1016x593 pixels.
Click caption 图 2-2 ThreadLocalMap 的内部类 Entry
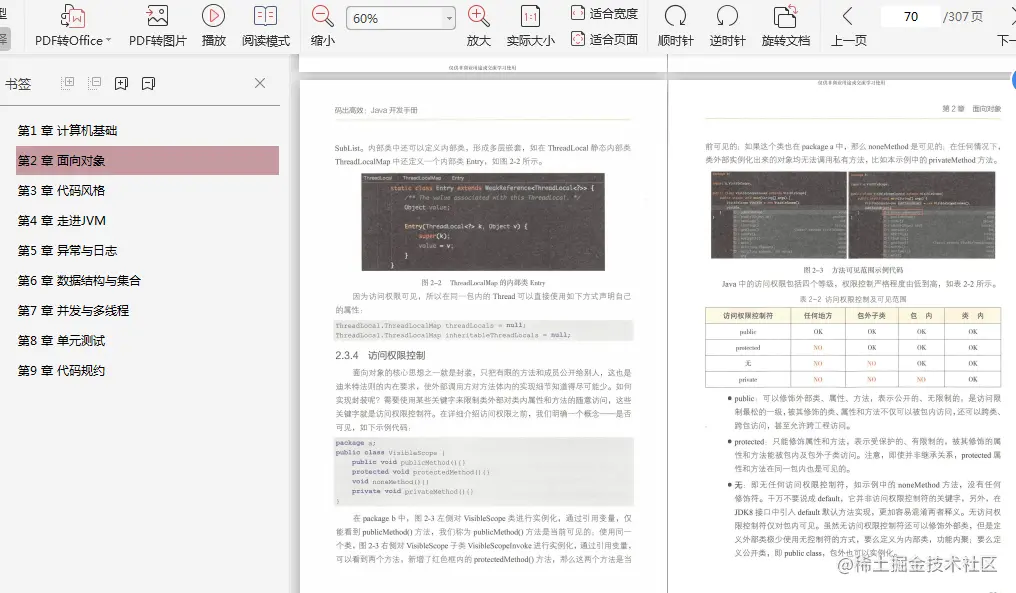click(x=483, y=283)
